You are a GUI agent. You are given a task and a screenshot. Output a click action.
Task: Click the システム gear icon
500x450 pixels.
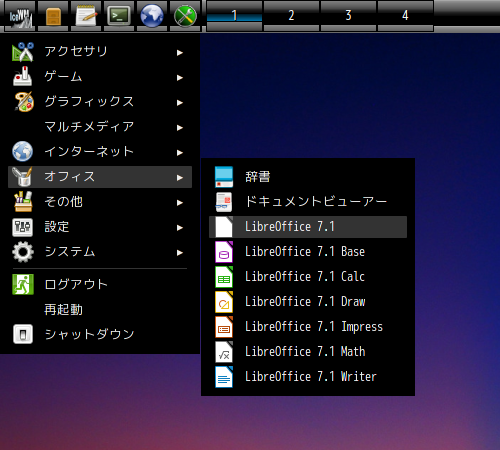pos(23,252)
